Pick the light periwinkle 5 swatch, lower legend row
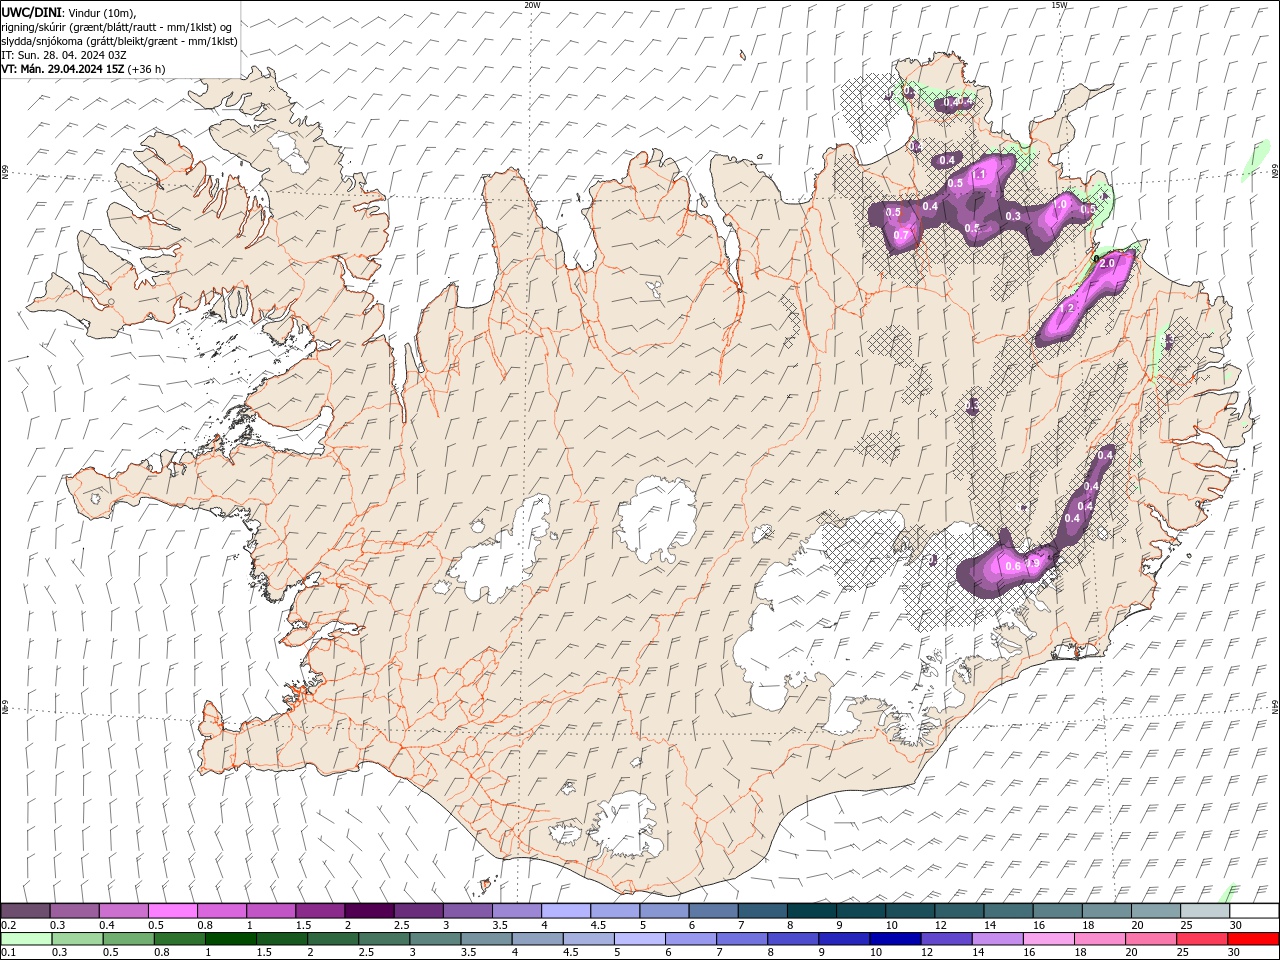The height and width of the screenshot is (960, 1280). pyautogui.click(x=640, y=939)
